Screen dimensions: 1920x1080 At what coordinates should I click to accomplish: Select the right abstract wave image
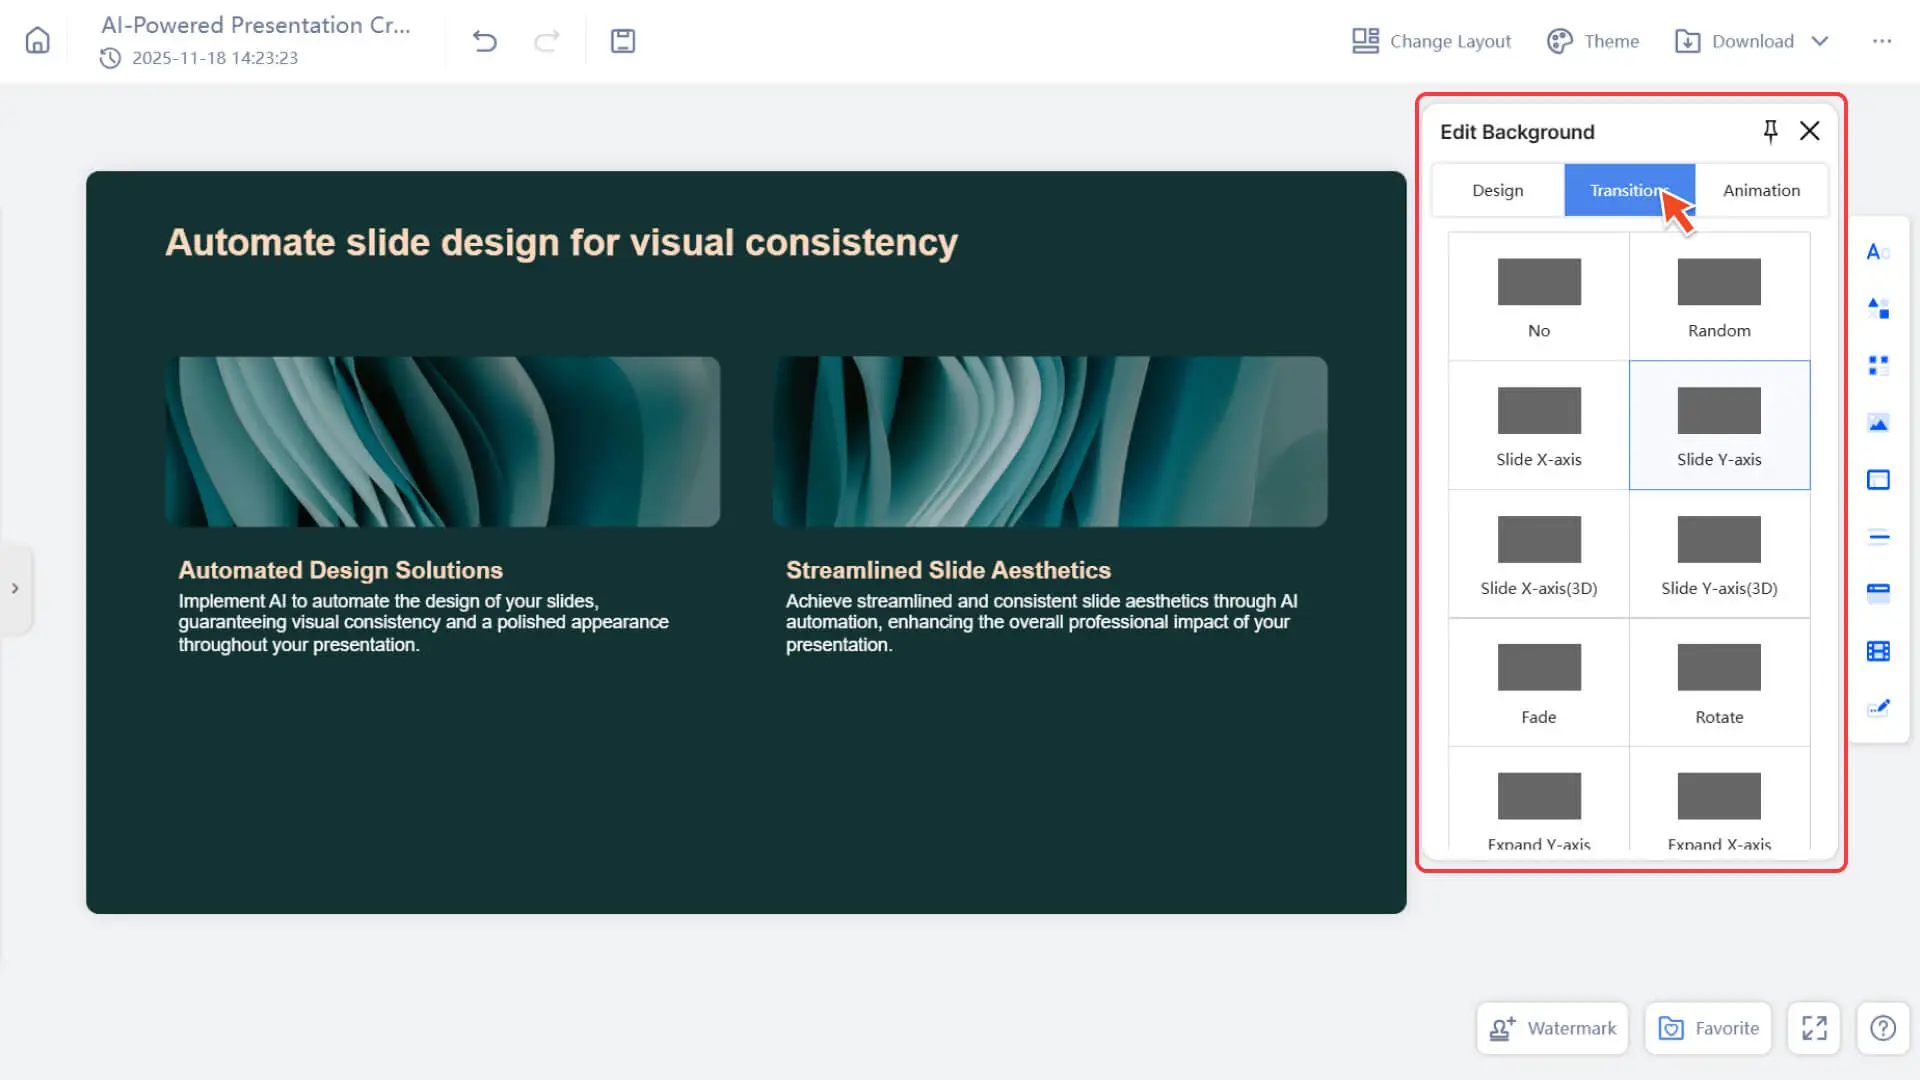click(1050, 441)
